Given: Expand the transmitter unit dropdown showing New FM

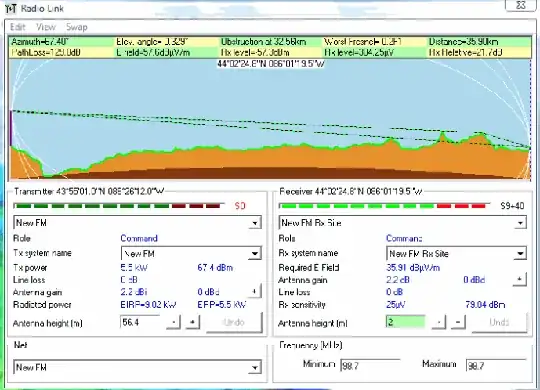Looking at the screenshot, I should (255, 223).
